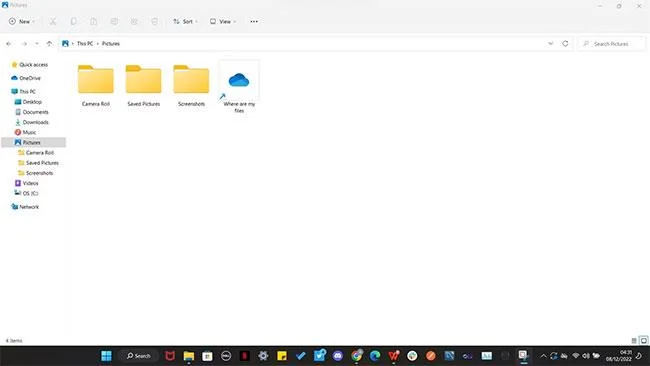
Task: Open Microsoft Store from the taskbar
Action: 207,356
